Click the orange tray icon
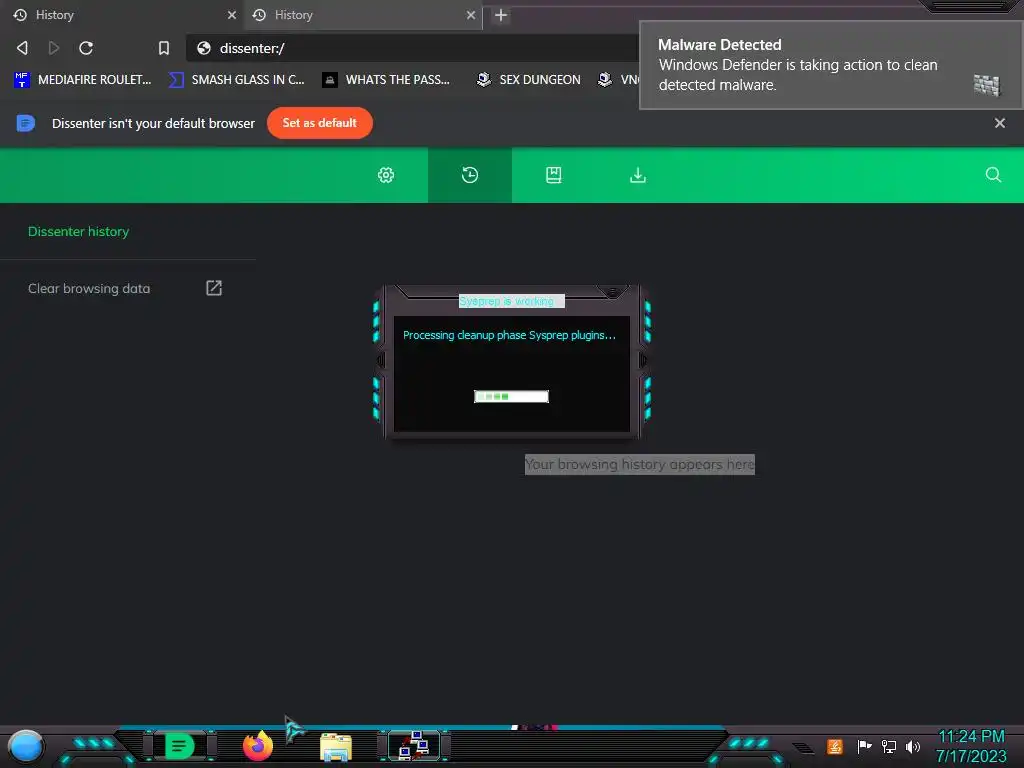Image resolution: width=1024 pixels, height=768 pixels. 835,746
